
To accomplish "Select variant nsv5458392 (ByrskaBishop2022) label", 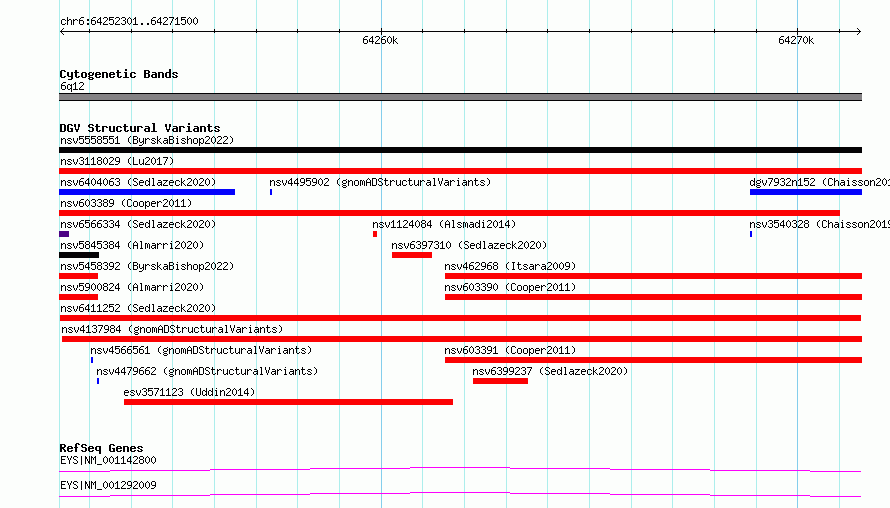I will pos(147,266).
